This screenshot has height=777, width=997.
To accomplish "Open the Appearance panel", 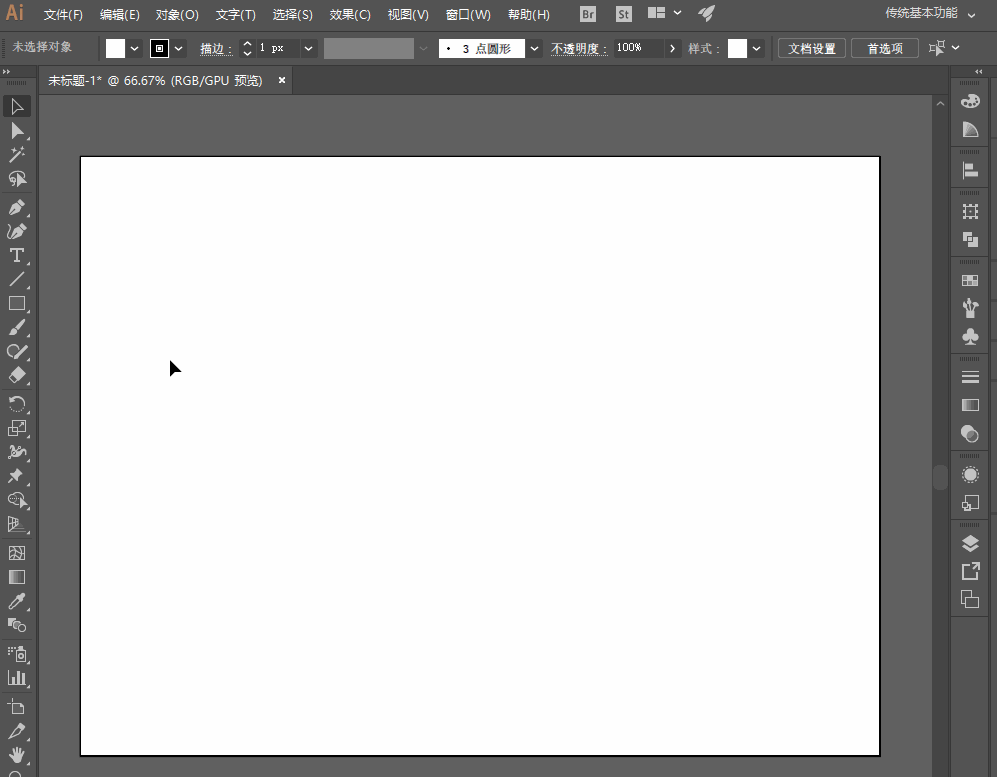I will click(x=970, y=474).
